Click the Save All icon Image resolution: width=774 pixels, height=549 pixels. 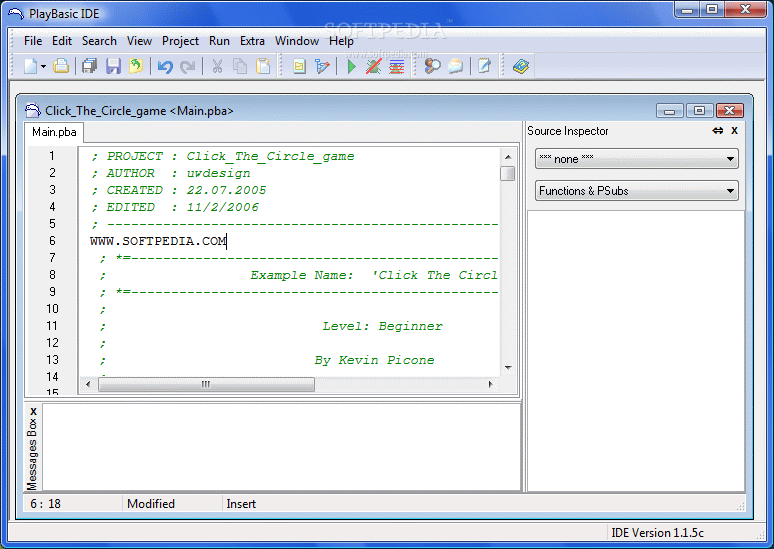[89, 66]
